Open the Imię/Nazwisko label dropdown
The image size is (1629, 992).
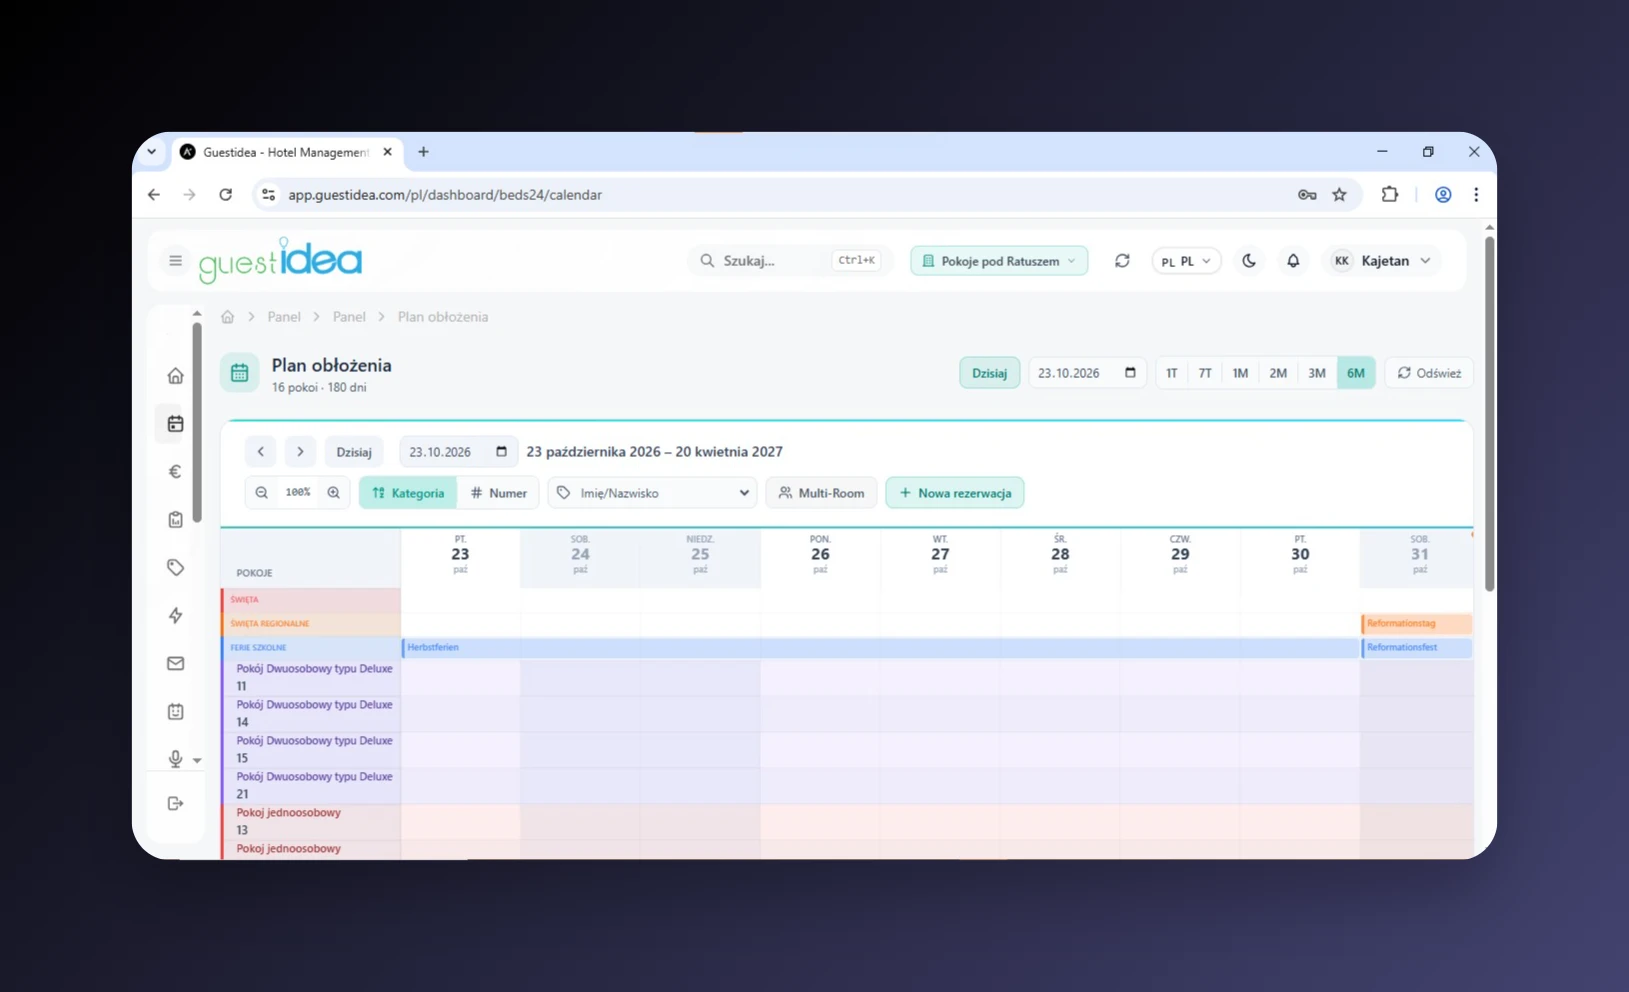653,493
